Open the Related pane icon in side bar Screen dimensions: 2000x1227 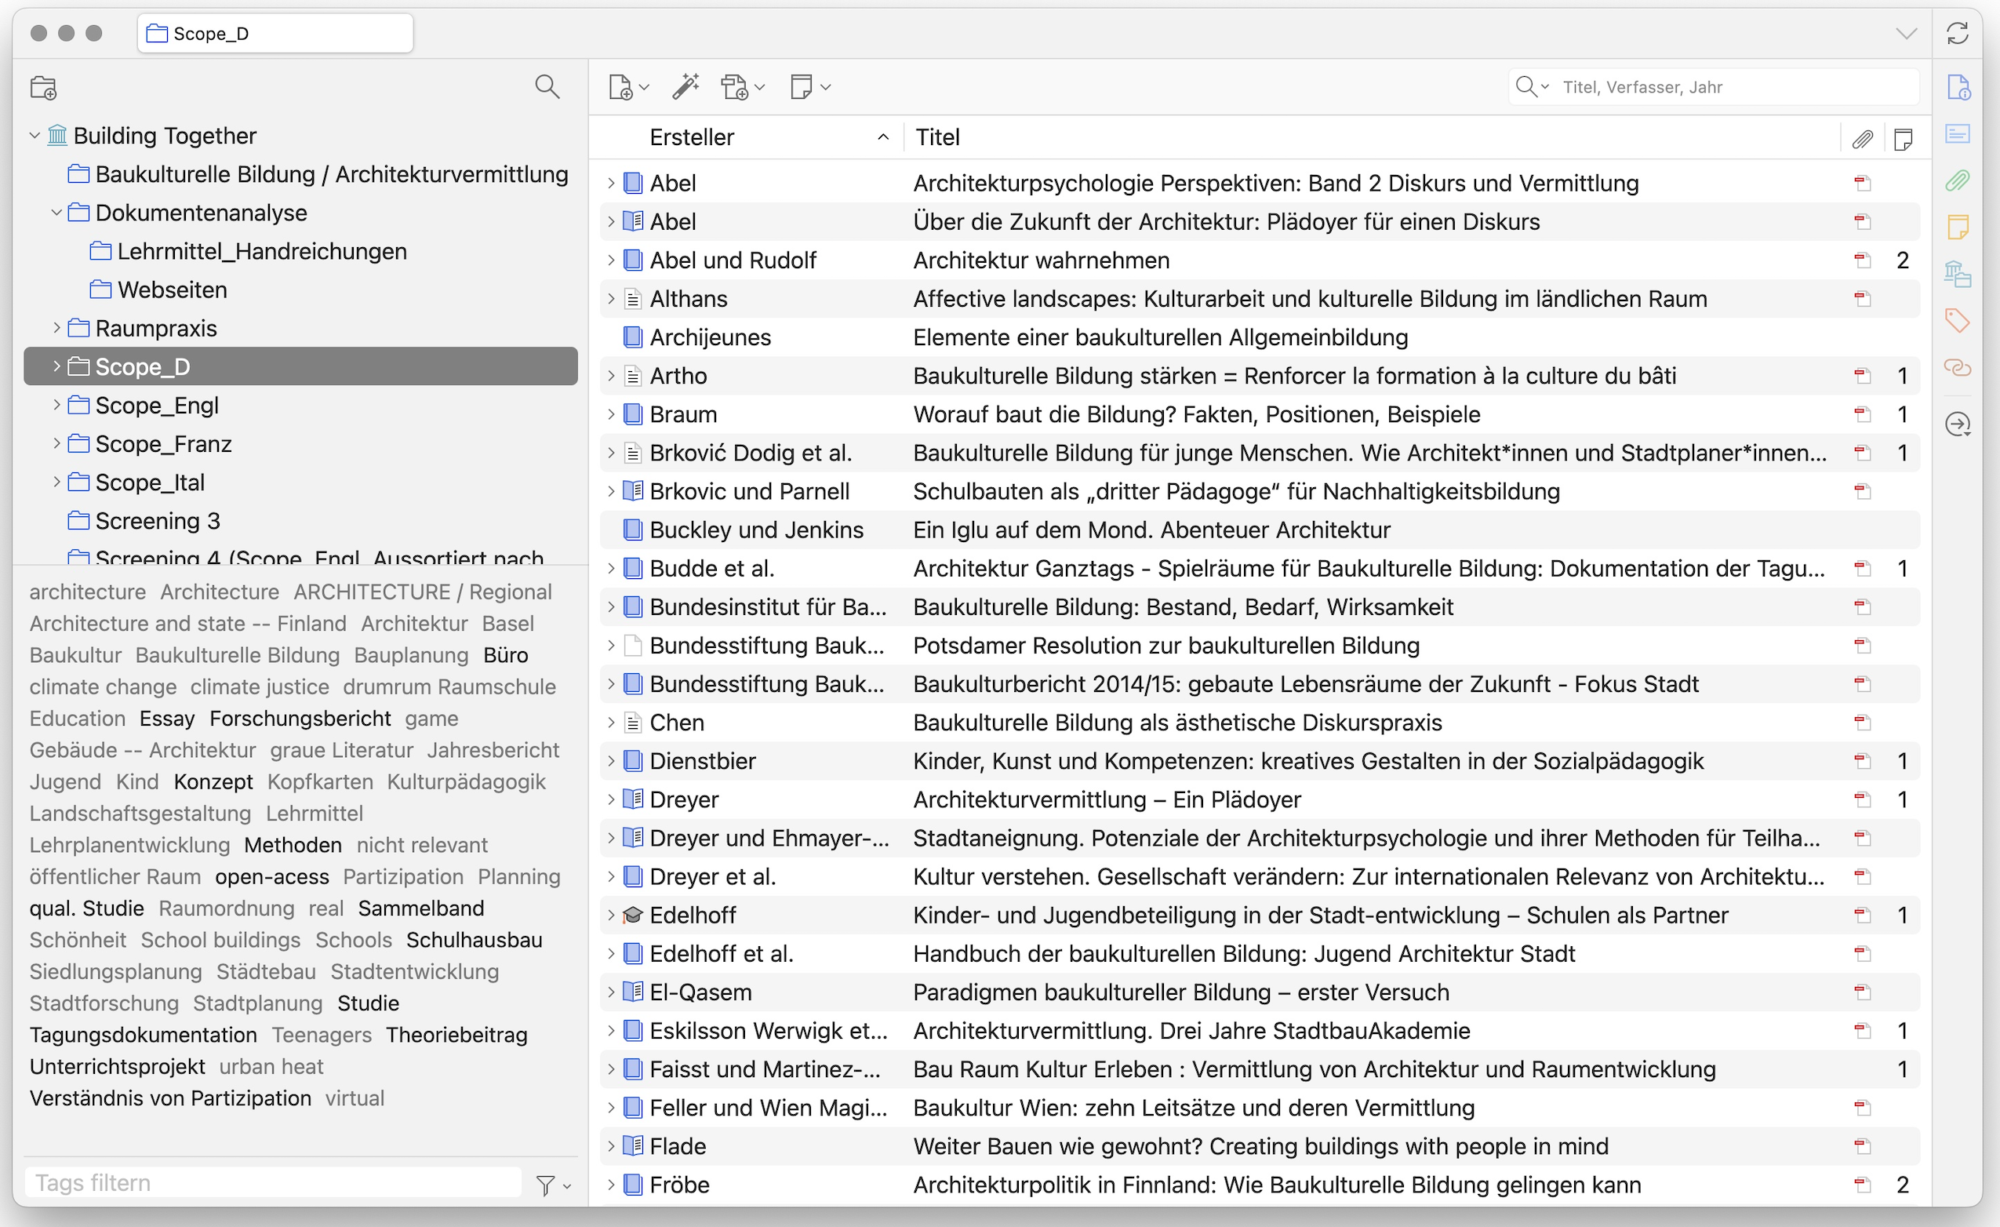[1957, 368]
